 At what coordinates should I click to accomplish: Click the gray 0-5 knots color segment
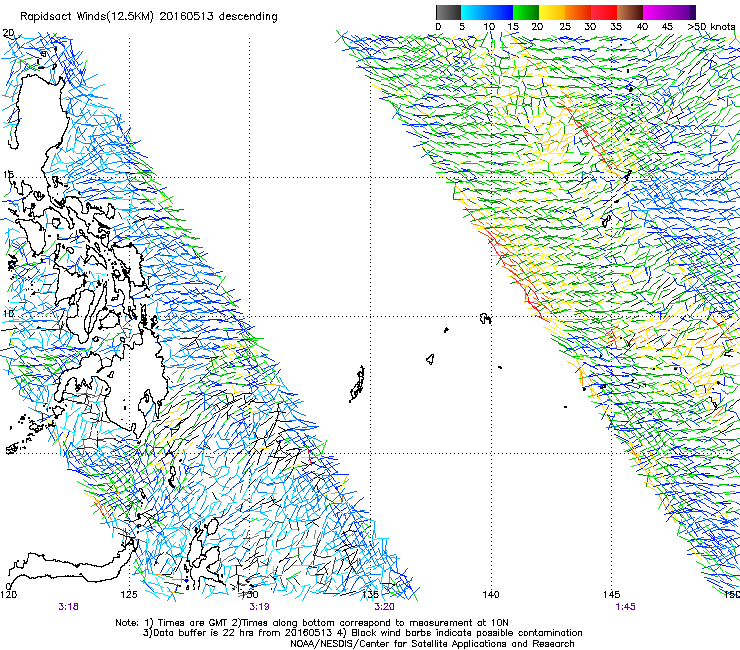448,12
